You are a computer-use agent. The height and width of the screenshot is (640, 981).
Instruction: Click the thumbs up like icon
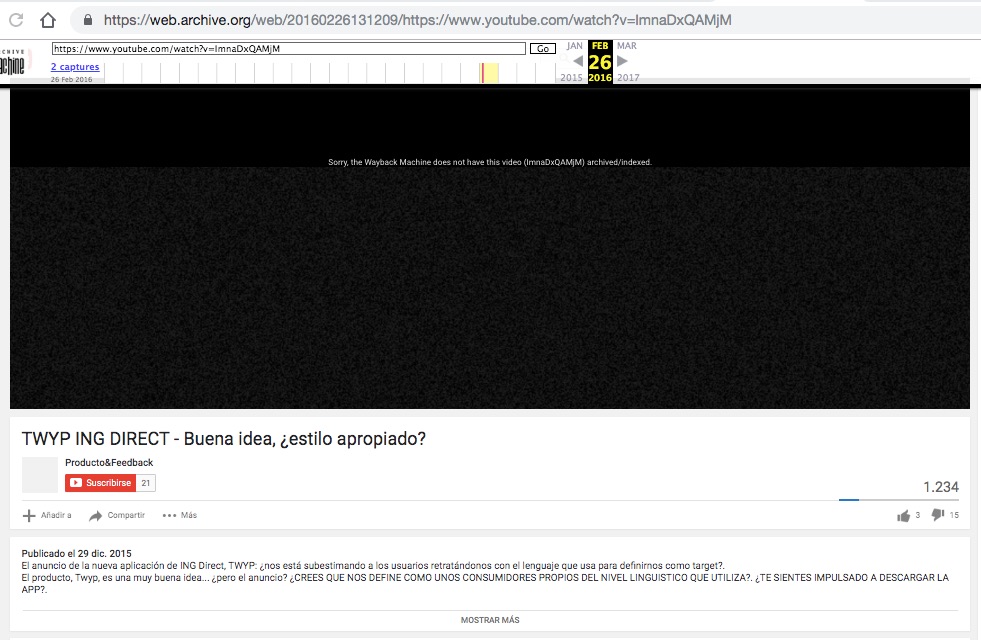[904, 515]
